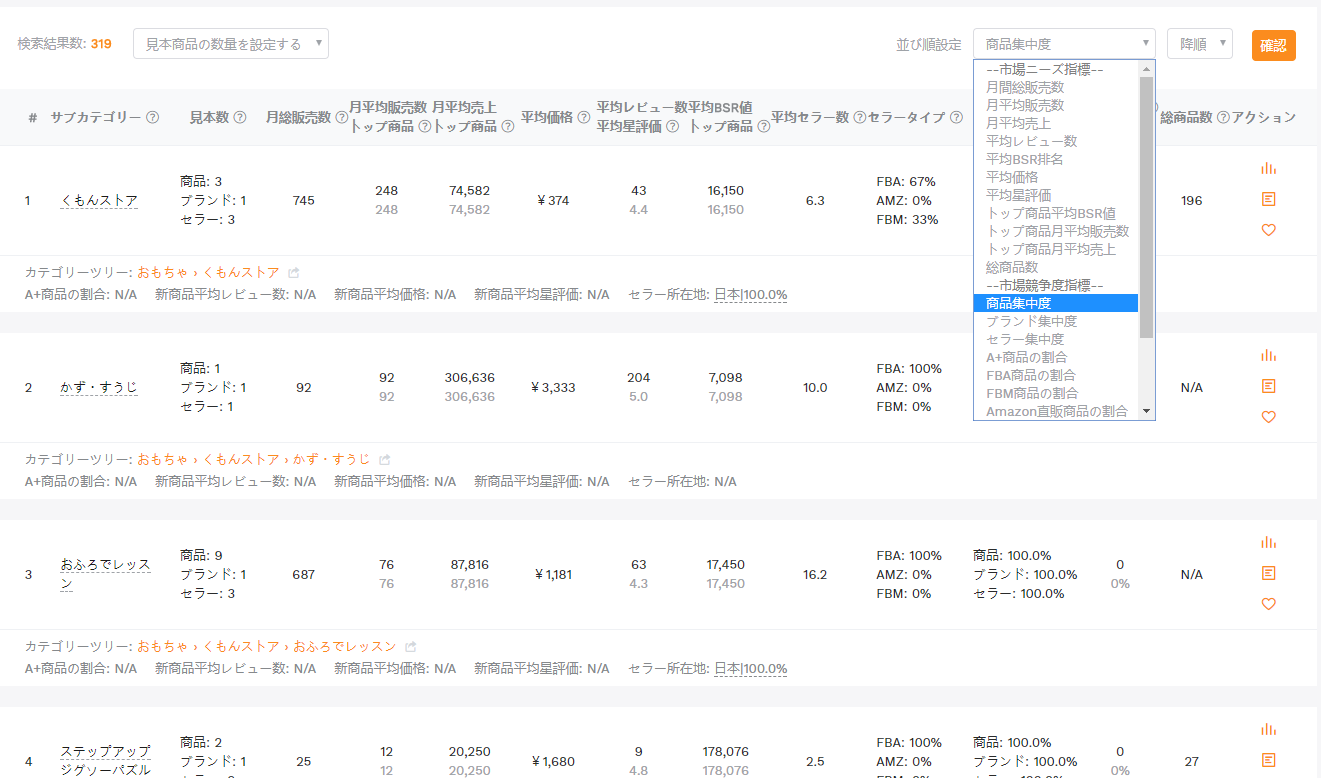This screenshot has width=1321, height=778.
Task: Click monthly total sales 745 cell
Action: (x=304, y=200)
